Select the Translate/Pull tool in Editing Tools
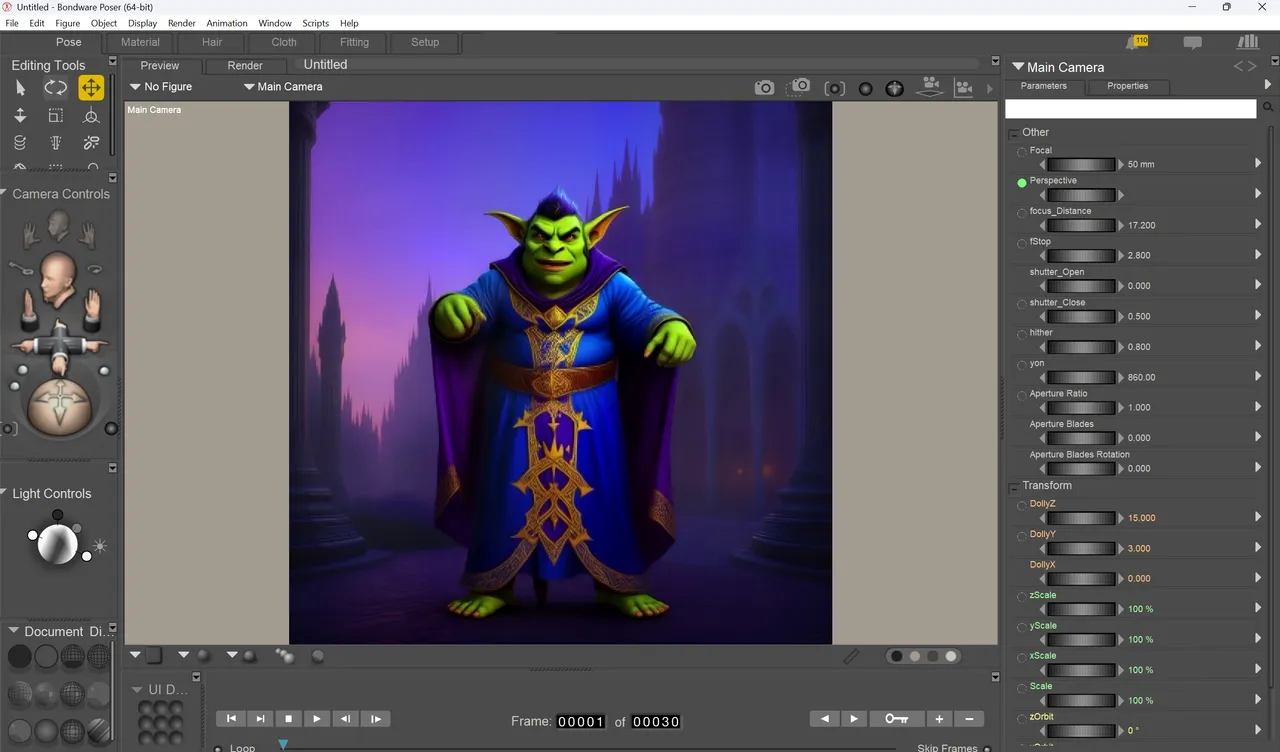Screen dimensions: 1280x752 click(91, 88)
